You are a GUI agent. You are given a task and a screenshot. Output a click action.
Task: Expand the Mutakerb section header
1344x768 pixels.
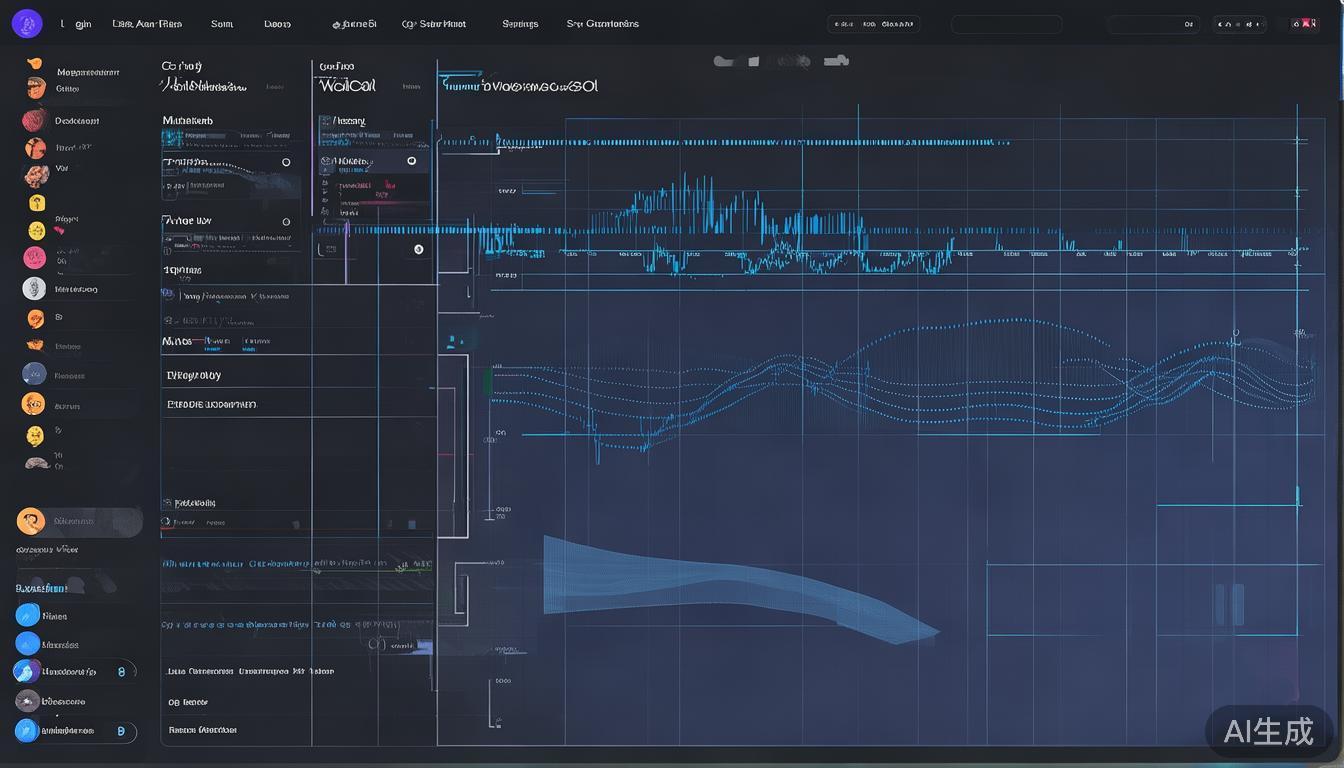[x=188, y=121]
